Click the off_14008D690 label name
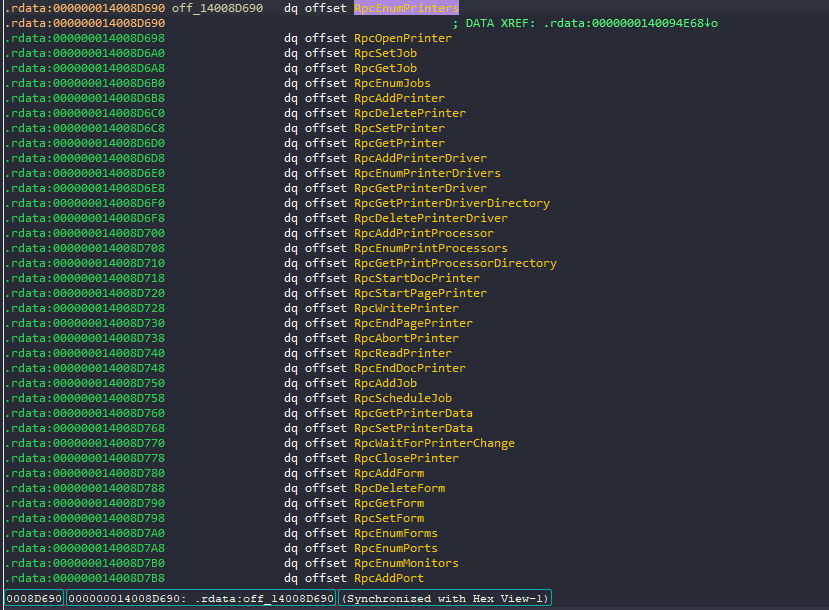The height and width of the screenshot is (610, 829). click(217, 8)
